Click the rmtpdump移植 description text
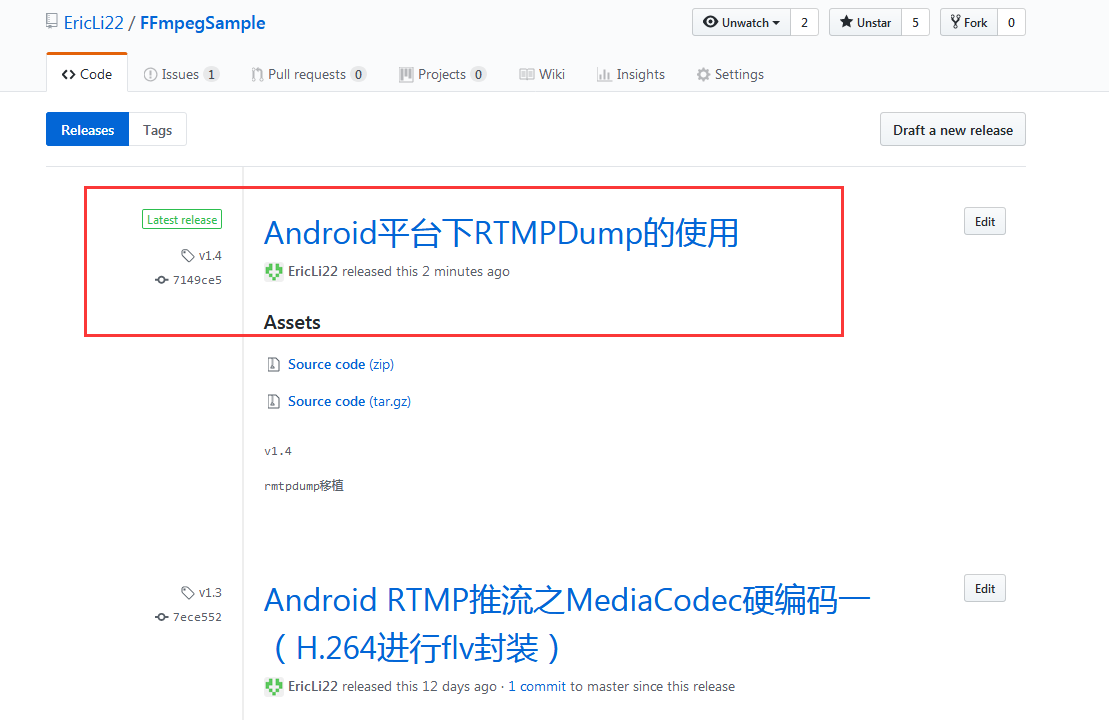This screenshot has width=1109, height=720. coord(304,485)
